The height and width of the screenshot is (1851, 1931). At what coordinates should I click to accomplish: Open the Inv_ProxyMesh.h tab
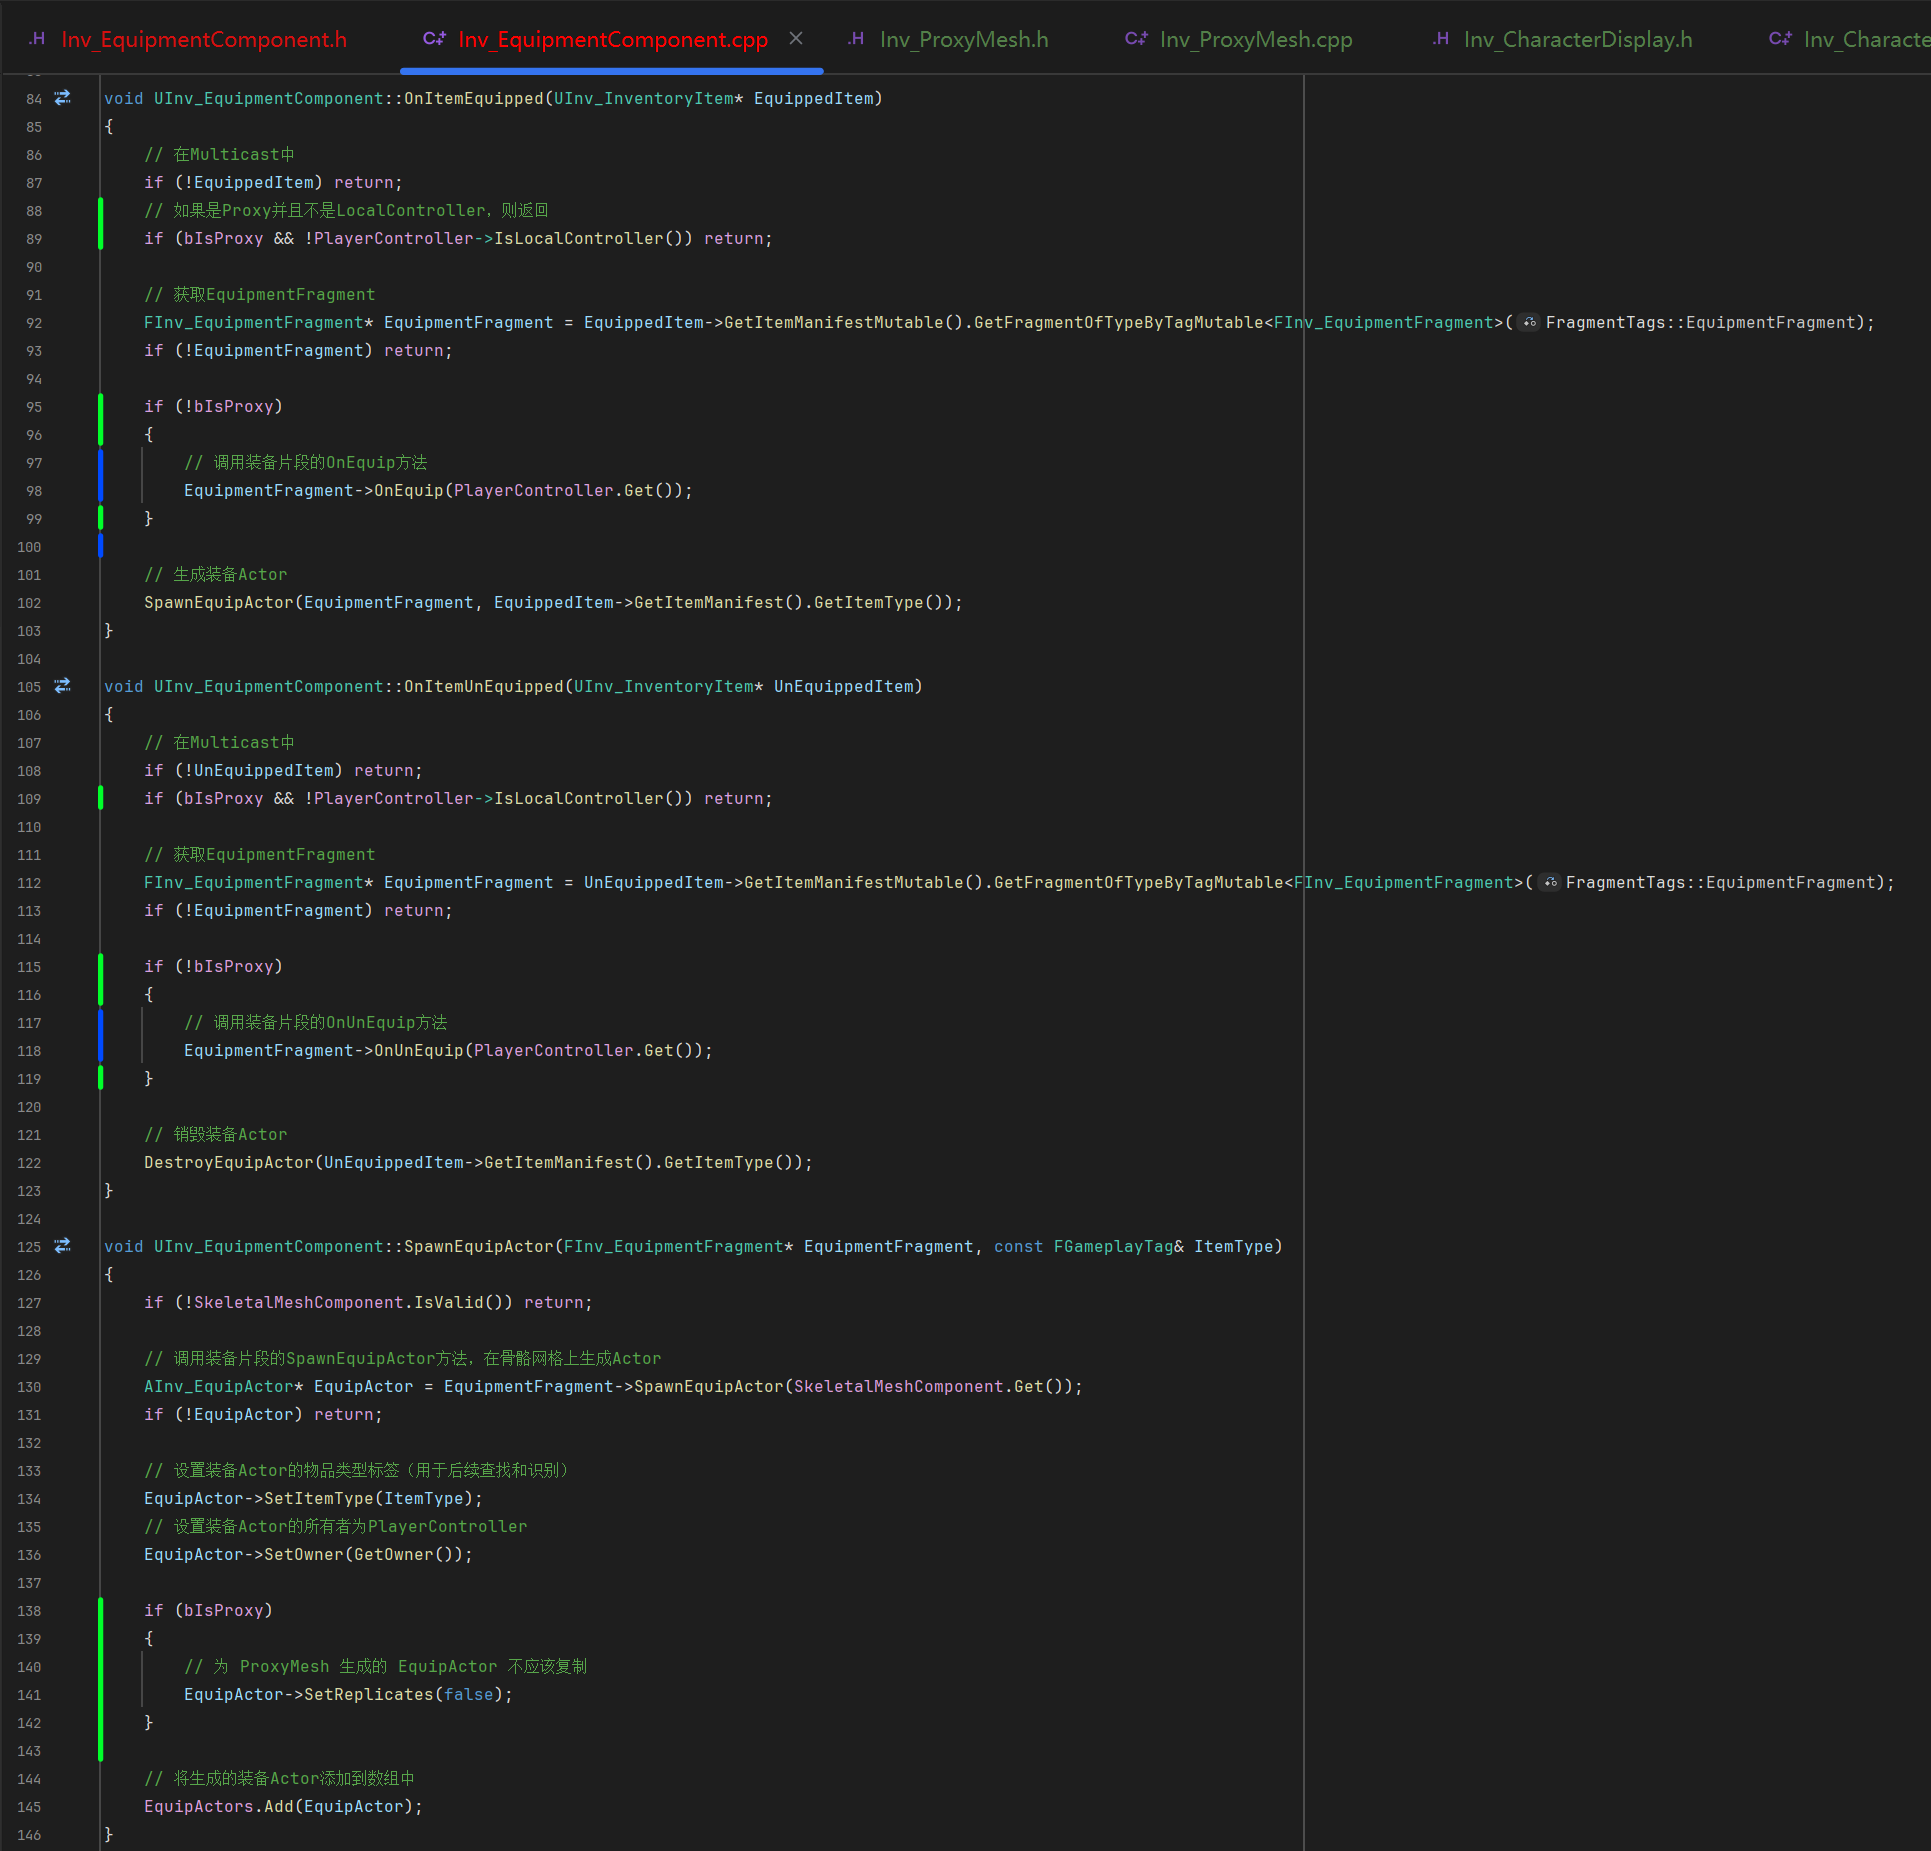[x=963, y=39]
